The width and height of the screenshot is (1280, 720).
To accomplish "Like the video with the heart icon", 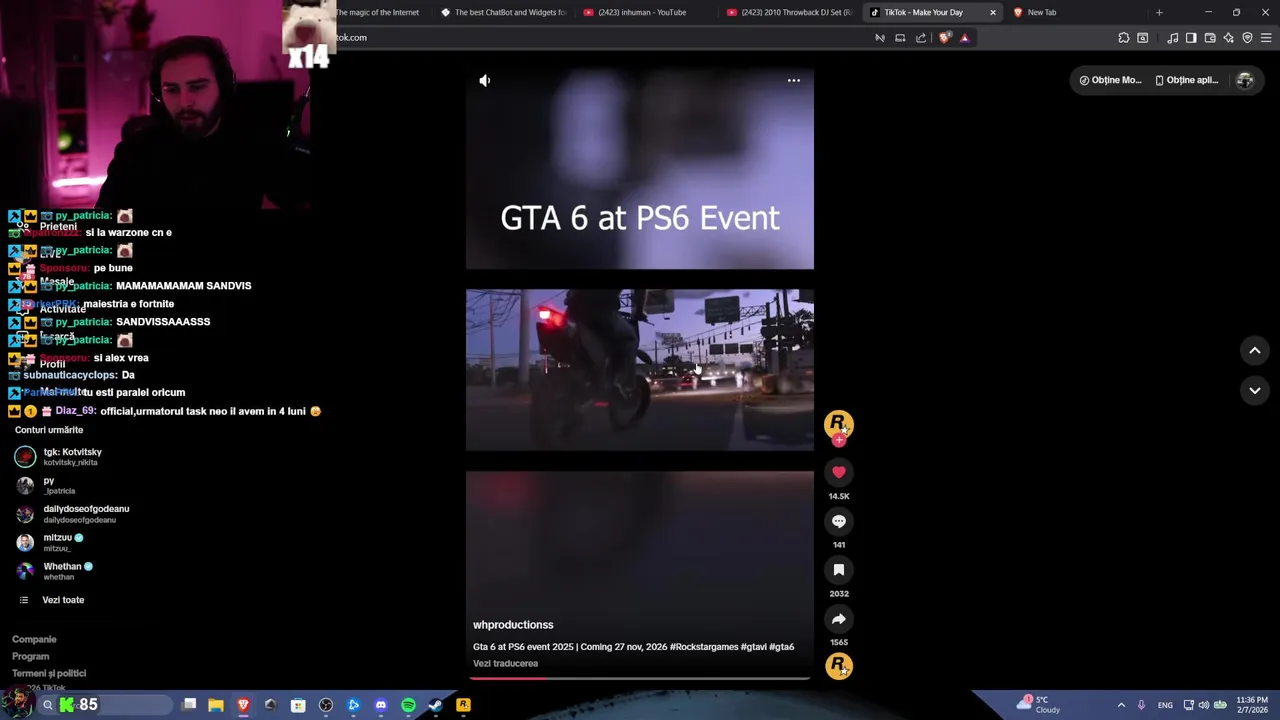I will (839, 472).
